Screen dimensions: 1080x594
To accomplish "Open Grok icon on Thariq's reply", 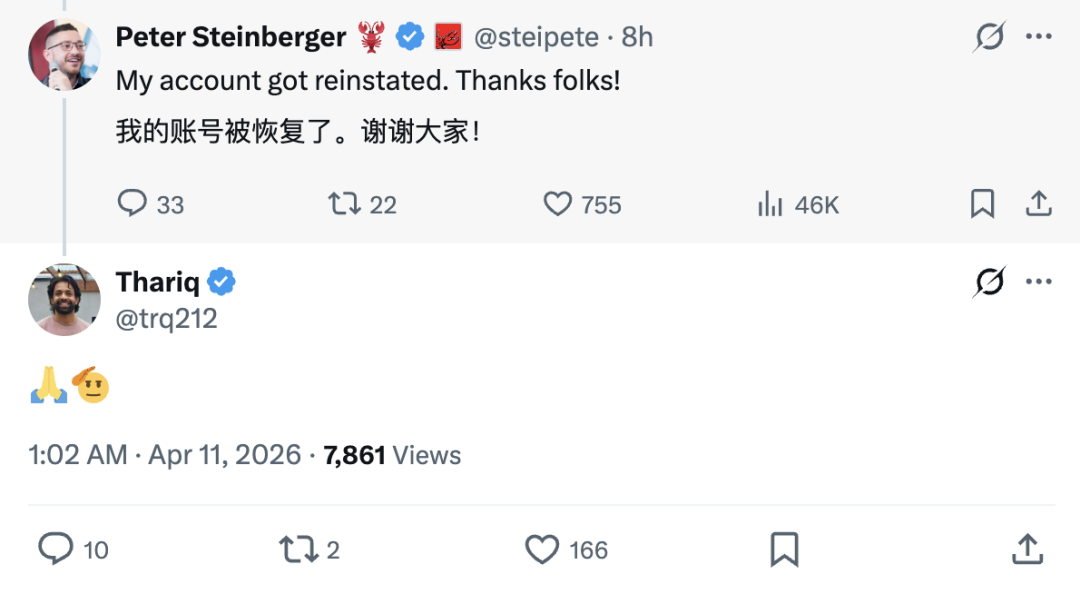I will (989, 283).
